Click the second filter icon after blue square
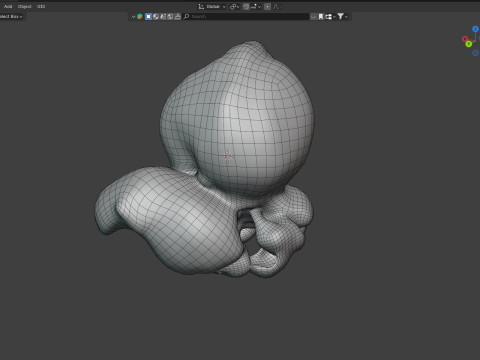The image size is (480, 360). 156,16
